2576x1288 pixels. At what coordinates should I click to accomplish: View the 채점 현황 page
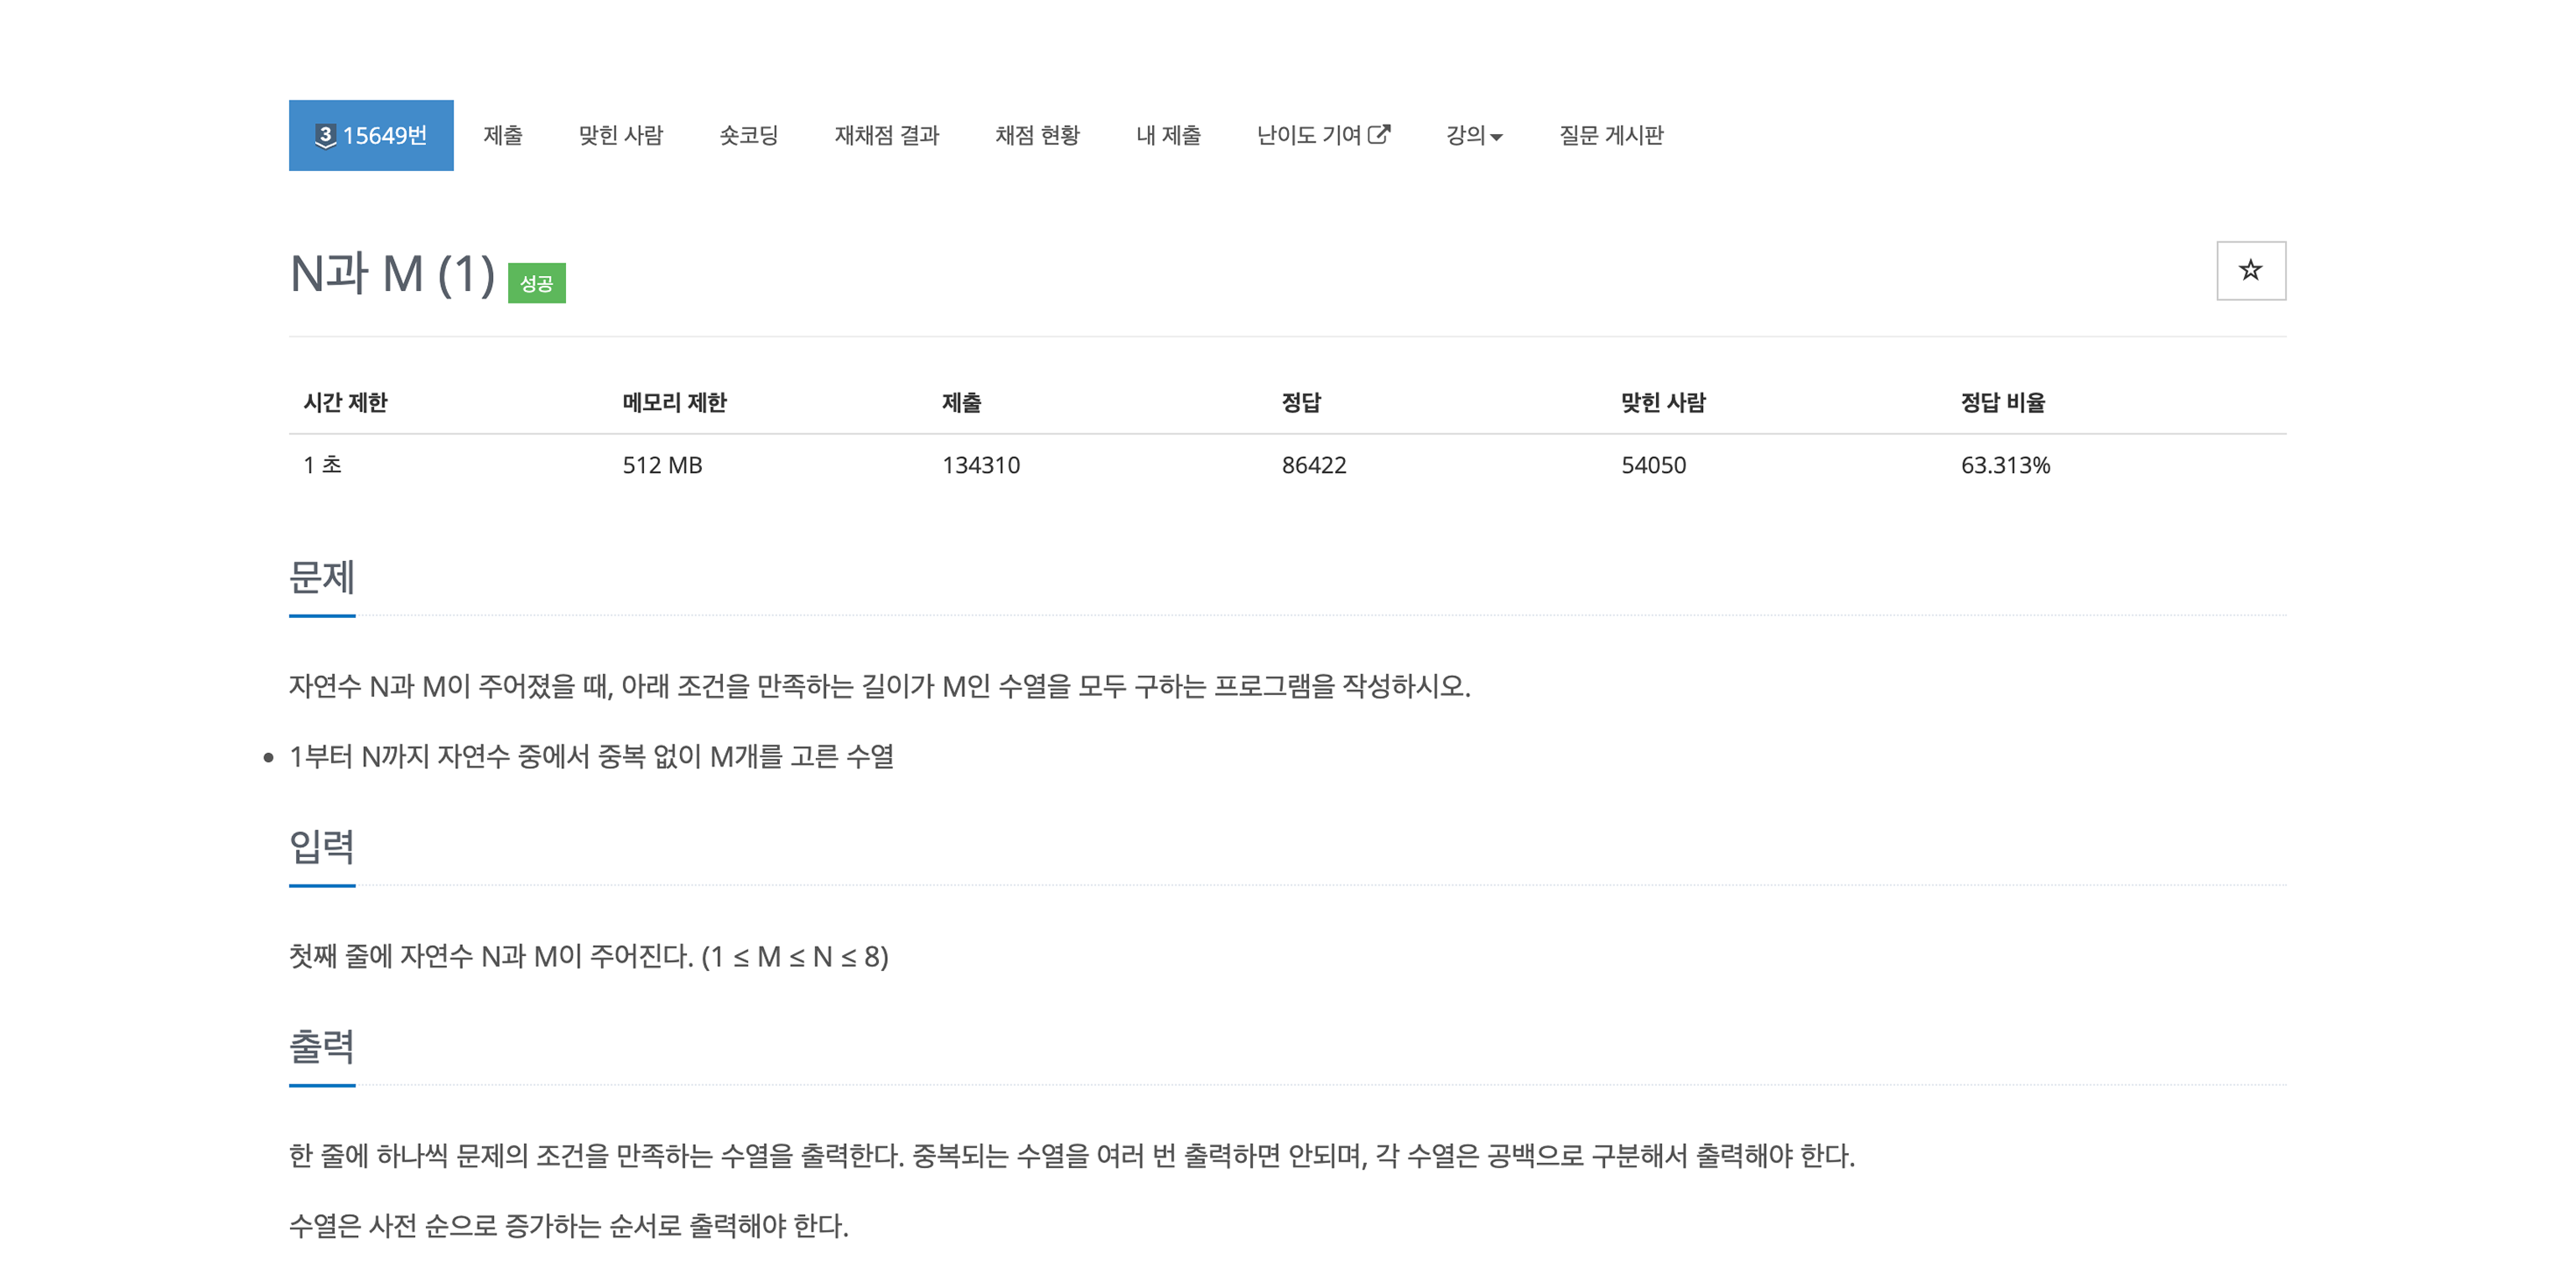click(1038, 136)
